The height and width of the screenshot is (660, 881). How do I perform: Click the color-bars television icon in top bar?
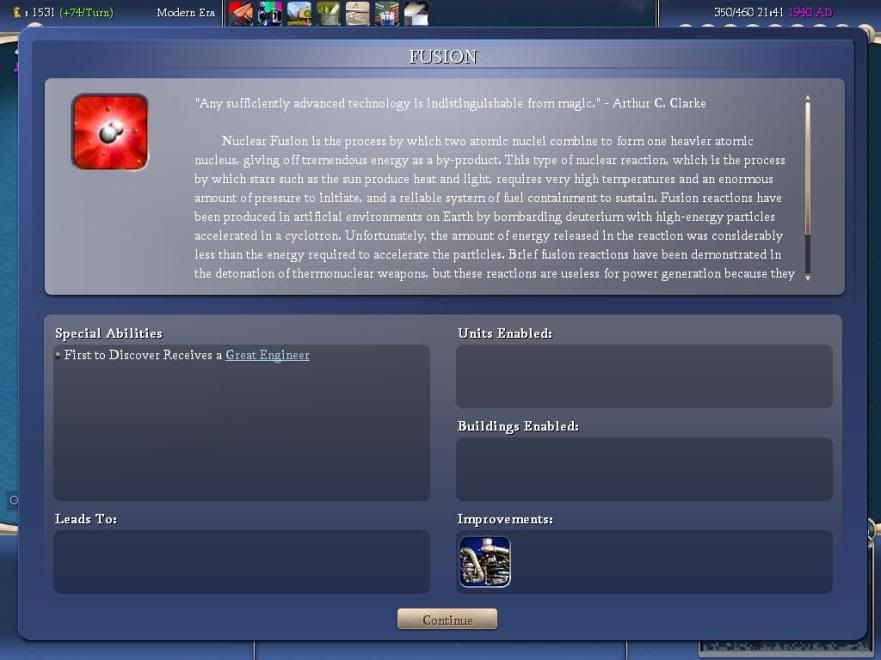[x=270, y=13]
